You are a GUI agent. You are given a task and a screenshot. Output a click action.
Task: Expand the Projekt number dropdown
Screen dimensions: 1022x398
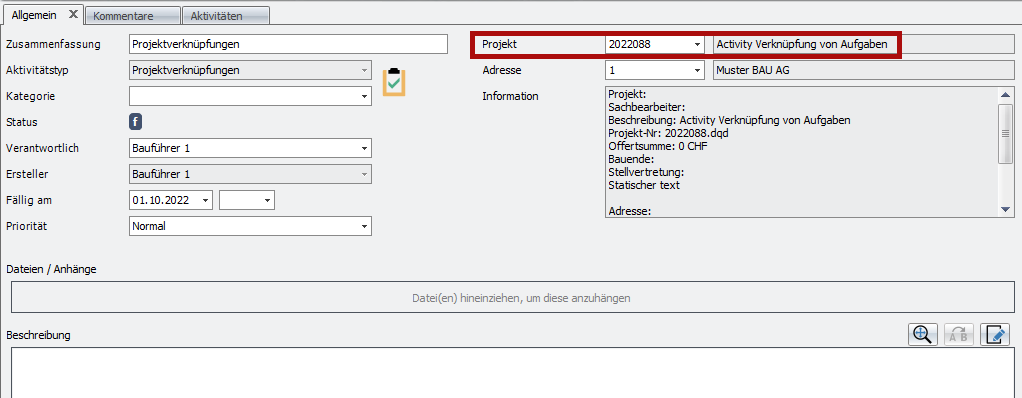[697, 44]
